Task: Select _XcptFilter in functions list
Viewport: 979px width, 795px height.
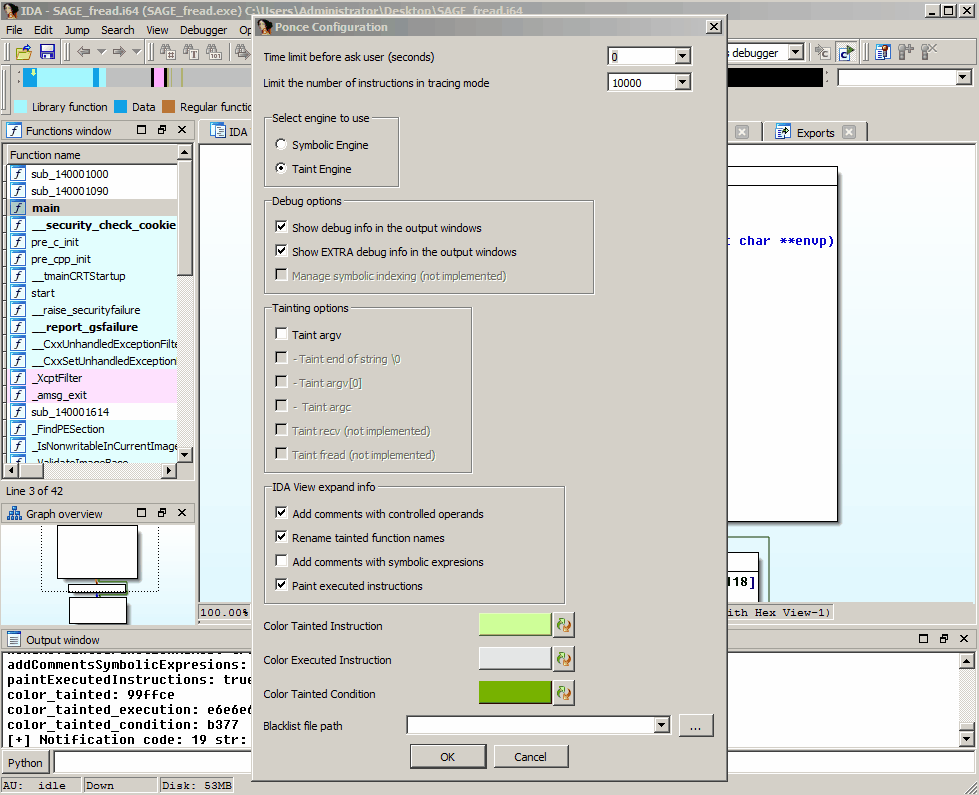Action: click(92, 378)
